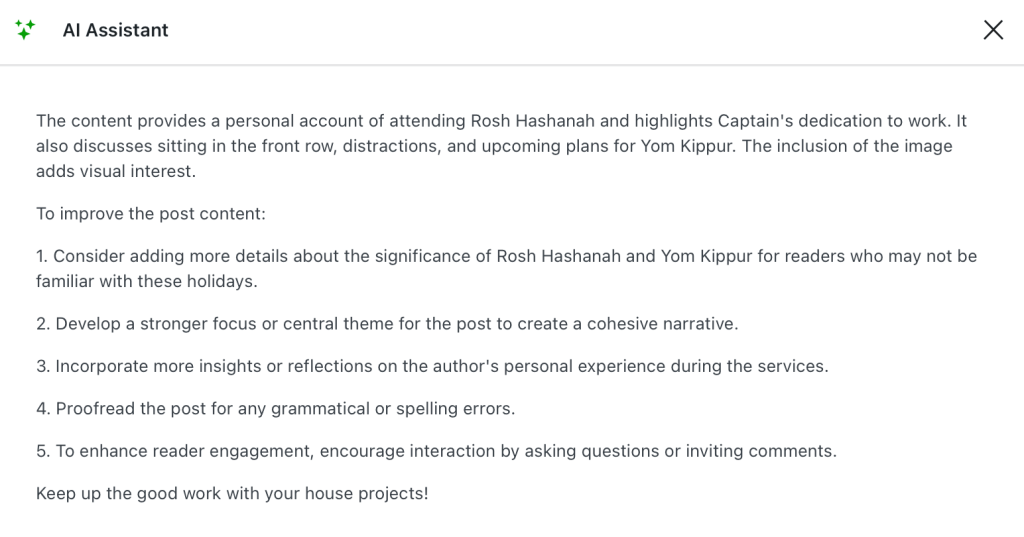The height and width of the screenshot is (537, 1024).
Task: Select suggestion 5 about reader engagement
Action: (436, 451)
